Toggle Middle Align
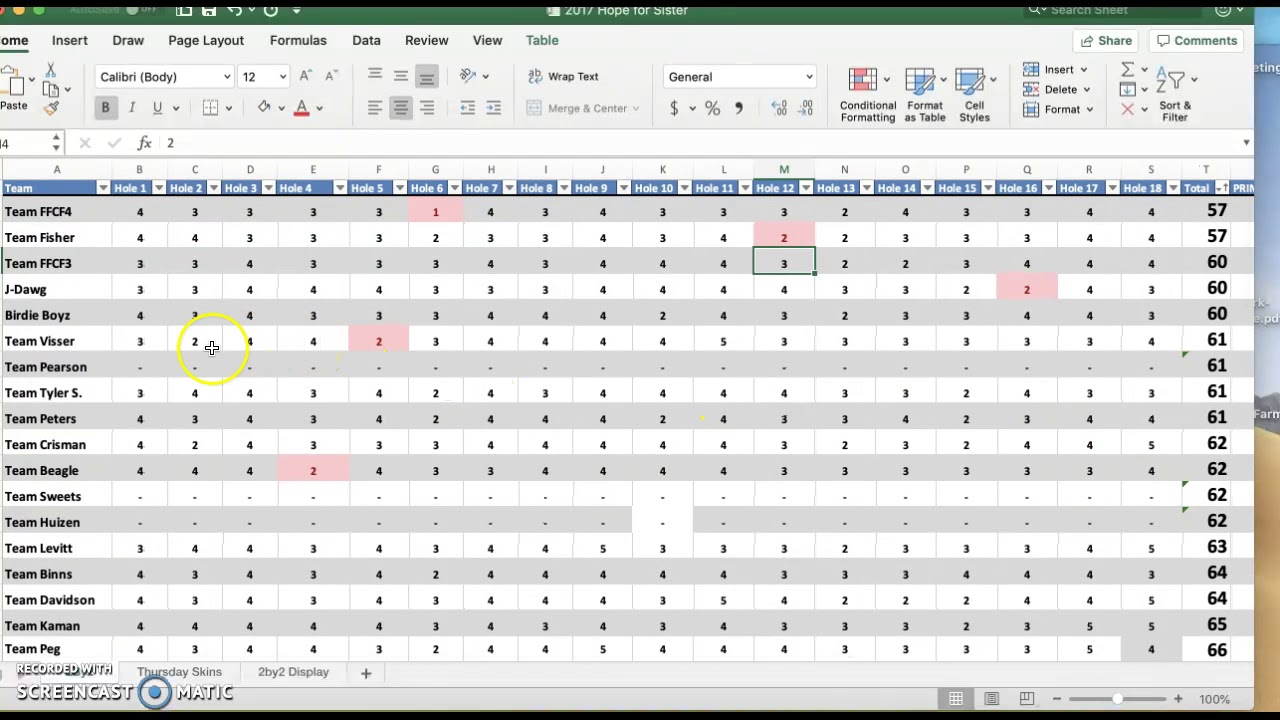 [400, 76]
